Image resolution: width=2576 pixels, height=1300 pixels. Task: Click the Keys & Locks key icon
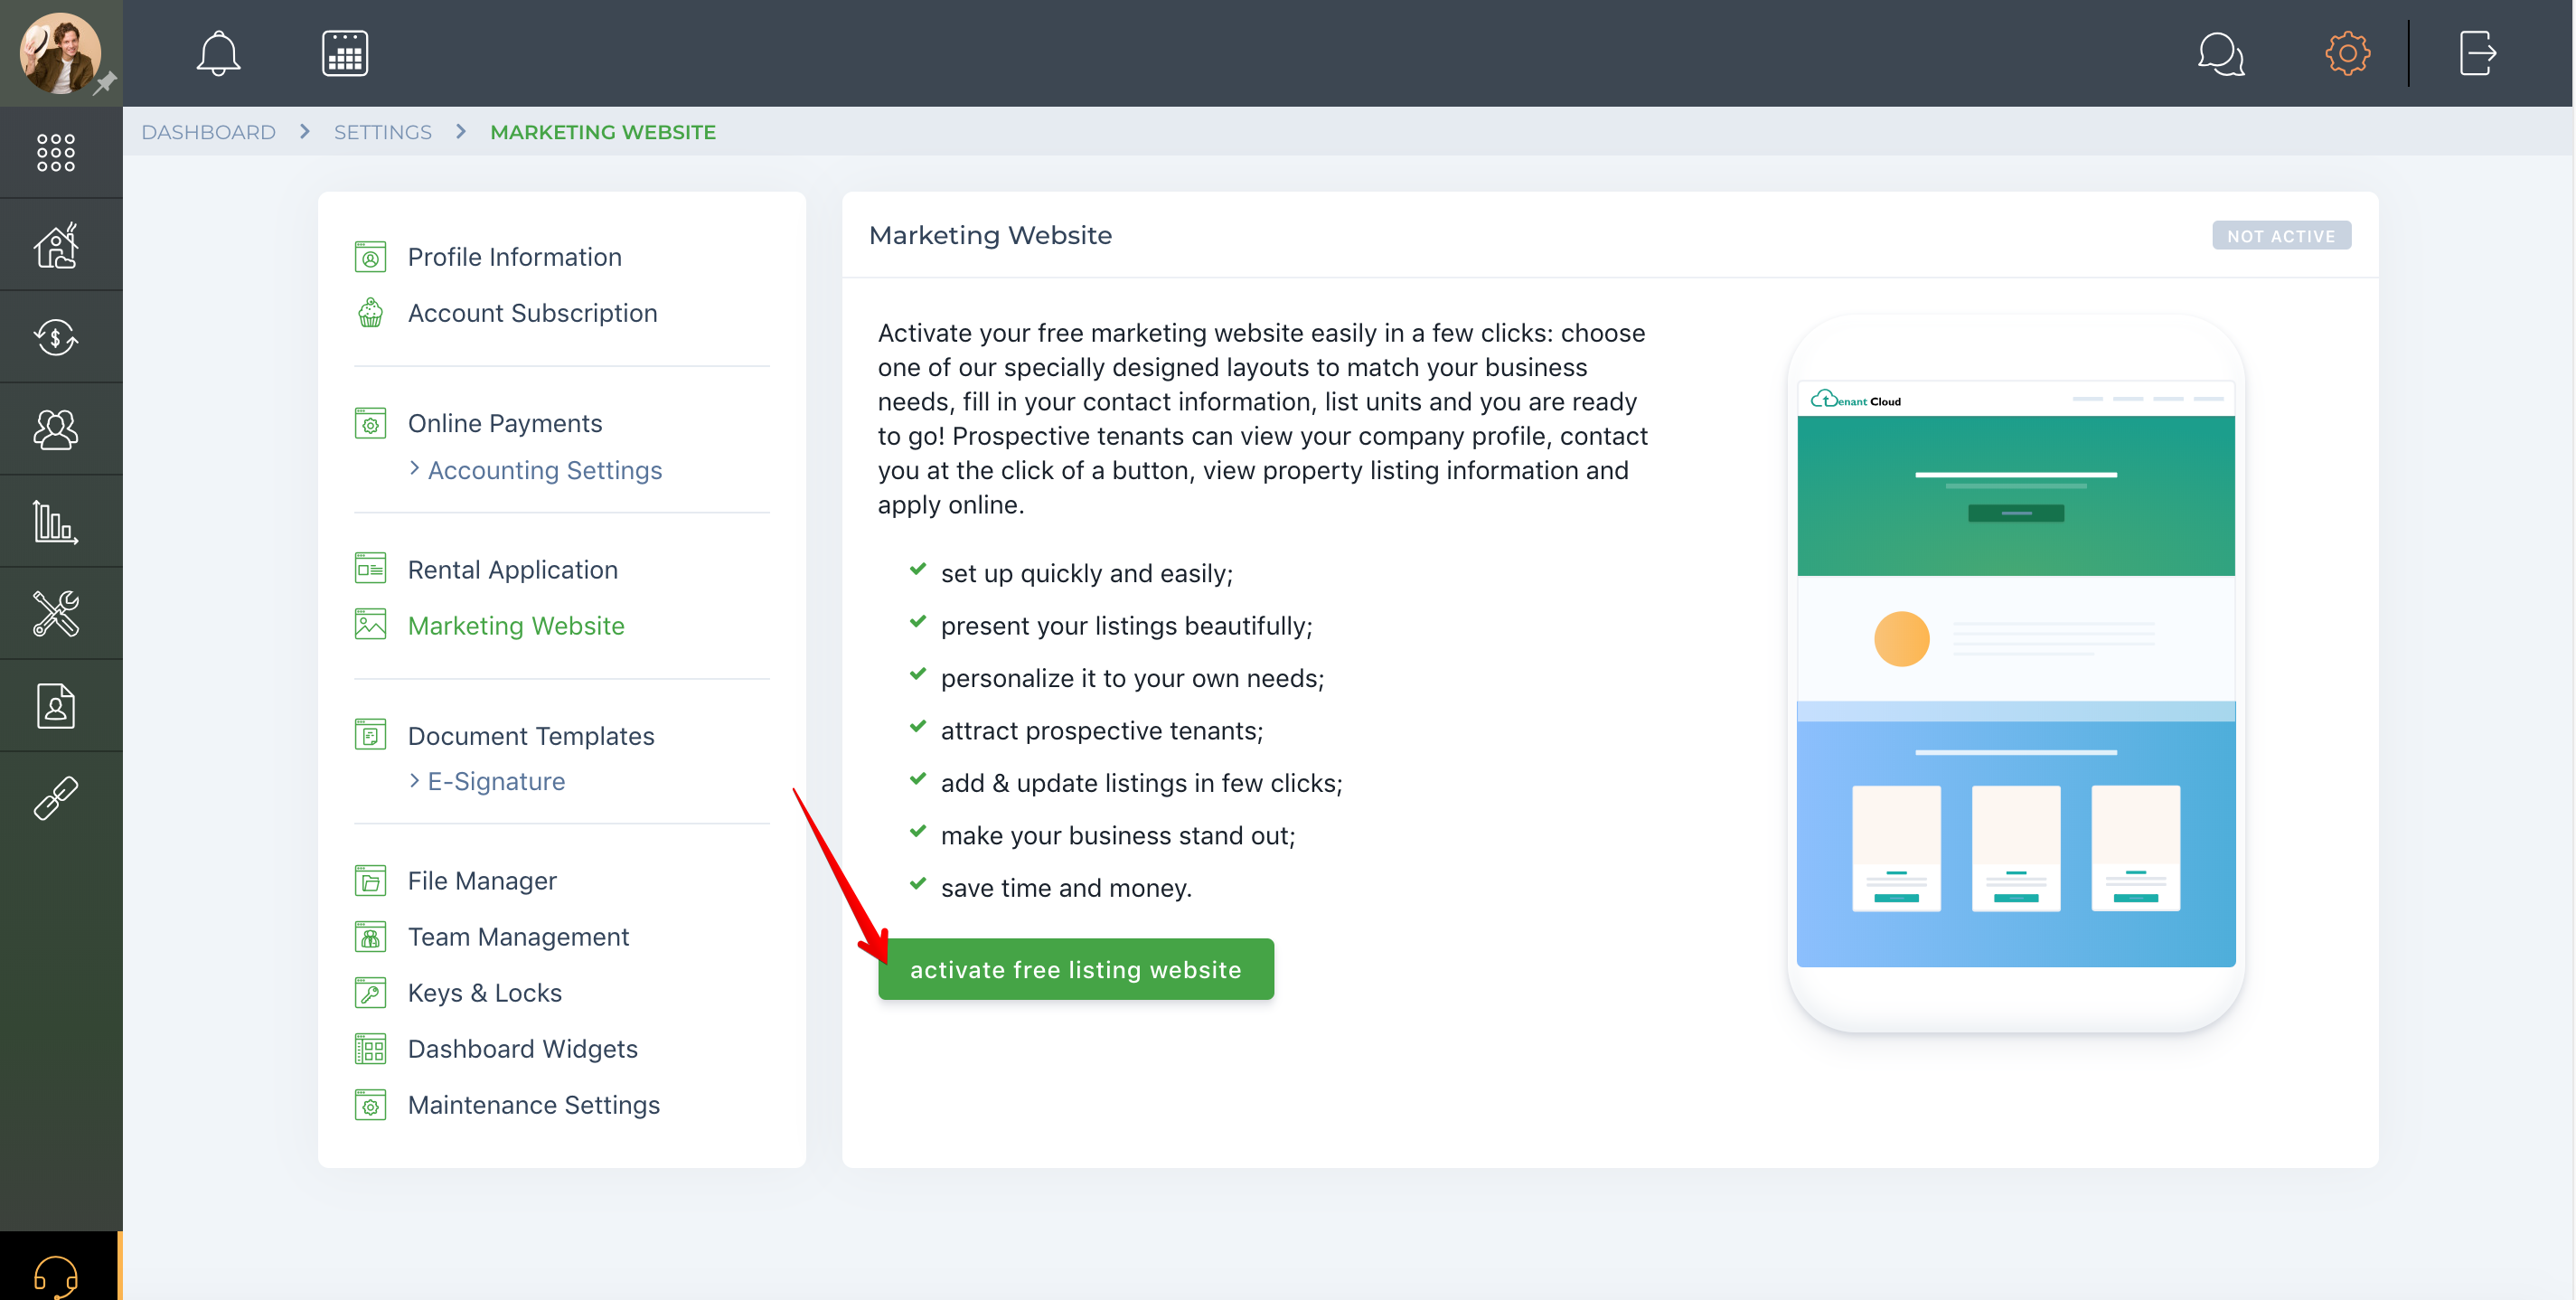(x=370, y=993)
